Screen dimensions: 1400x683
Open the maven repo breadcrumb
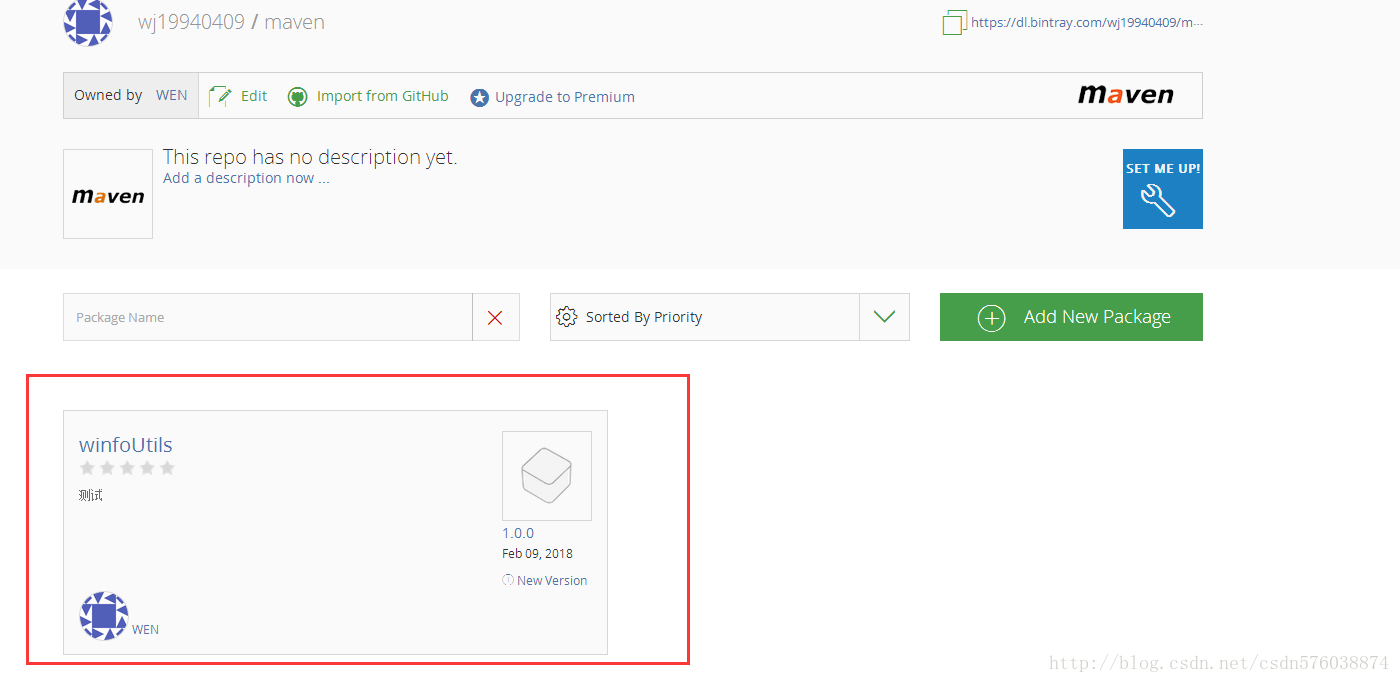tap(295, 22)
